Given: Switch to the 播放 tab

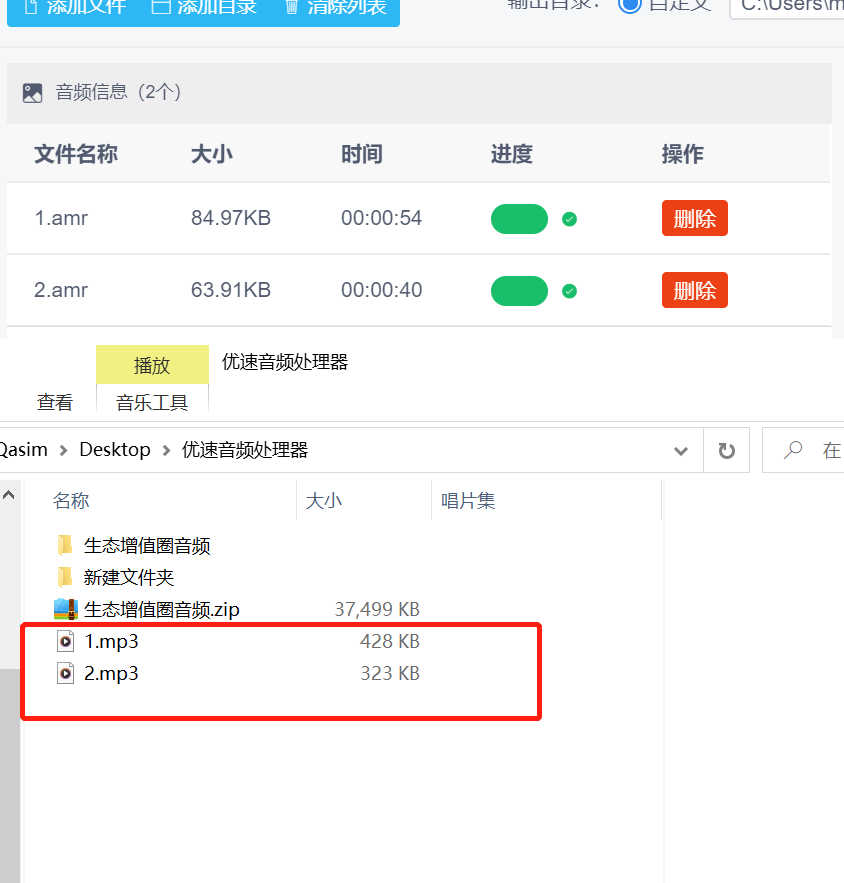Looking at the screenshot, I should pos(152,364).
